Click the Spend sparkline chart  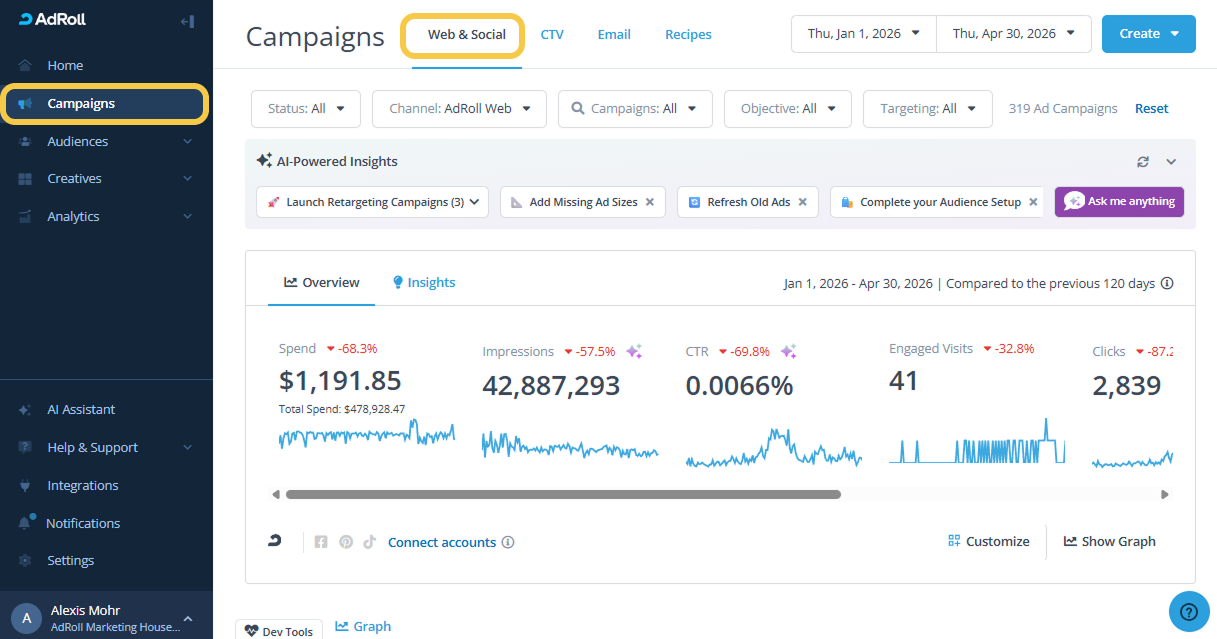pyautogui.click(x=366, y=433)
